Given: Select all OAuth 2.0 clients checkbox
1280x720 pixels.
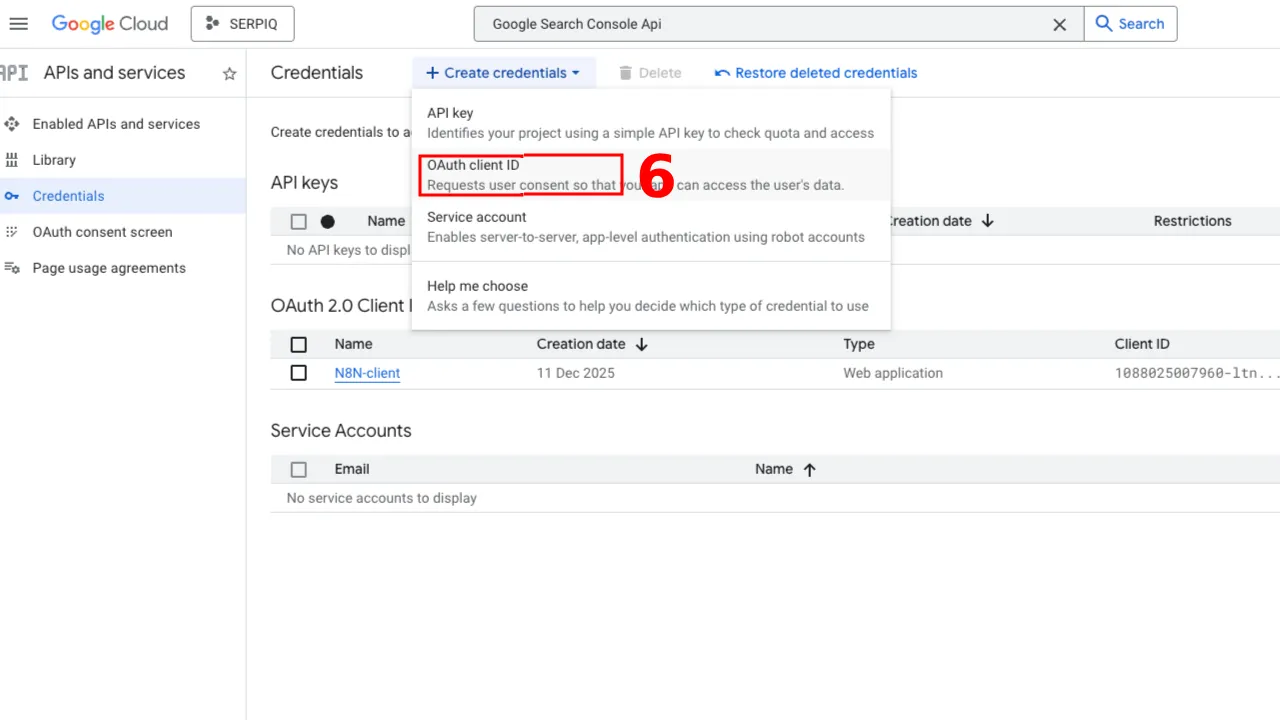Looking at the screenshot, I should coord(298,344).
